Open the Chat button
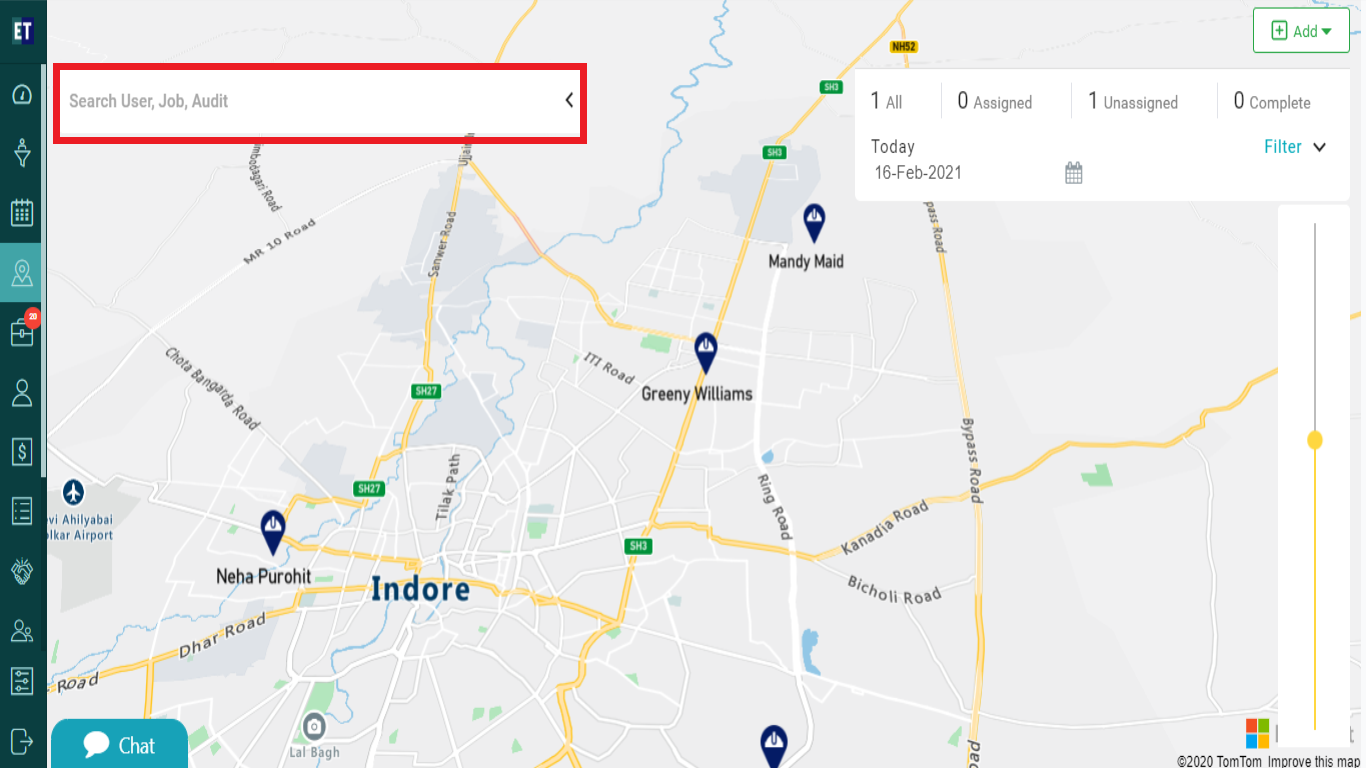This screenshot has height=768, width=1366. 119,744
